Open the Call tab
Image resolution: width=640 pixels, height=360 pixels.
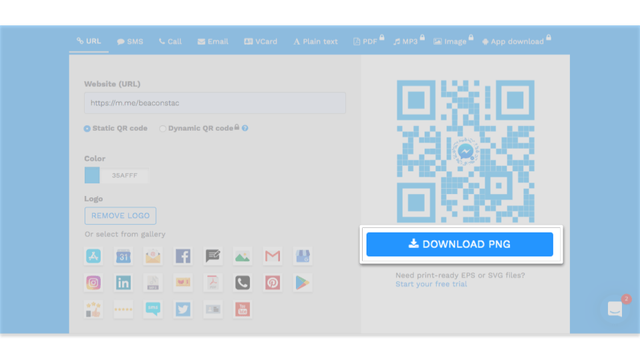(x=170, y=42)
